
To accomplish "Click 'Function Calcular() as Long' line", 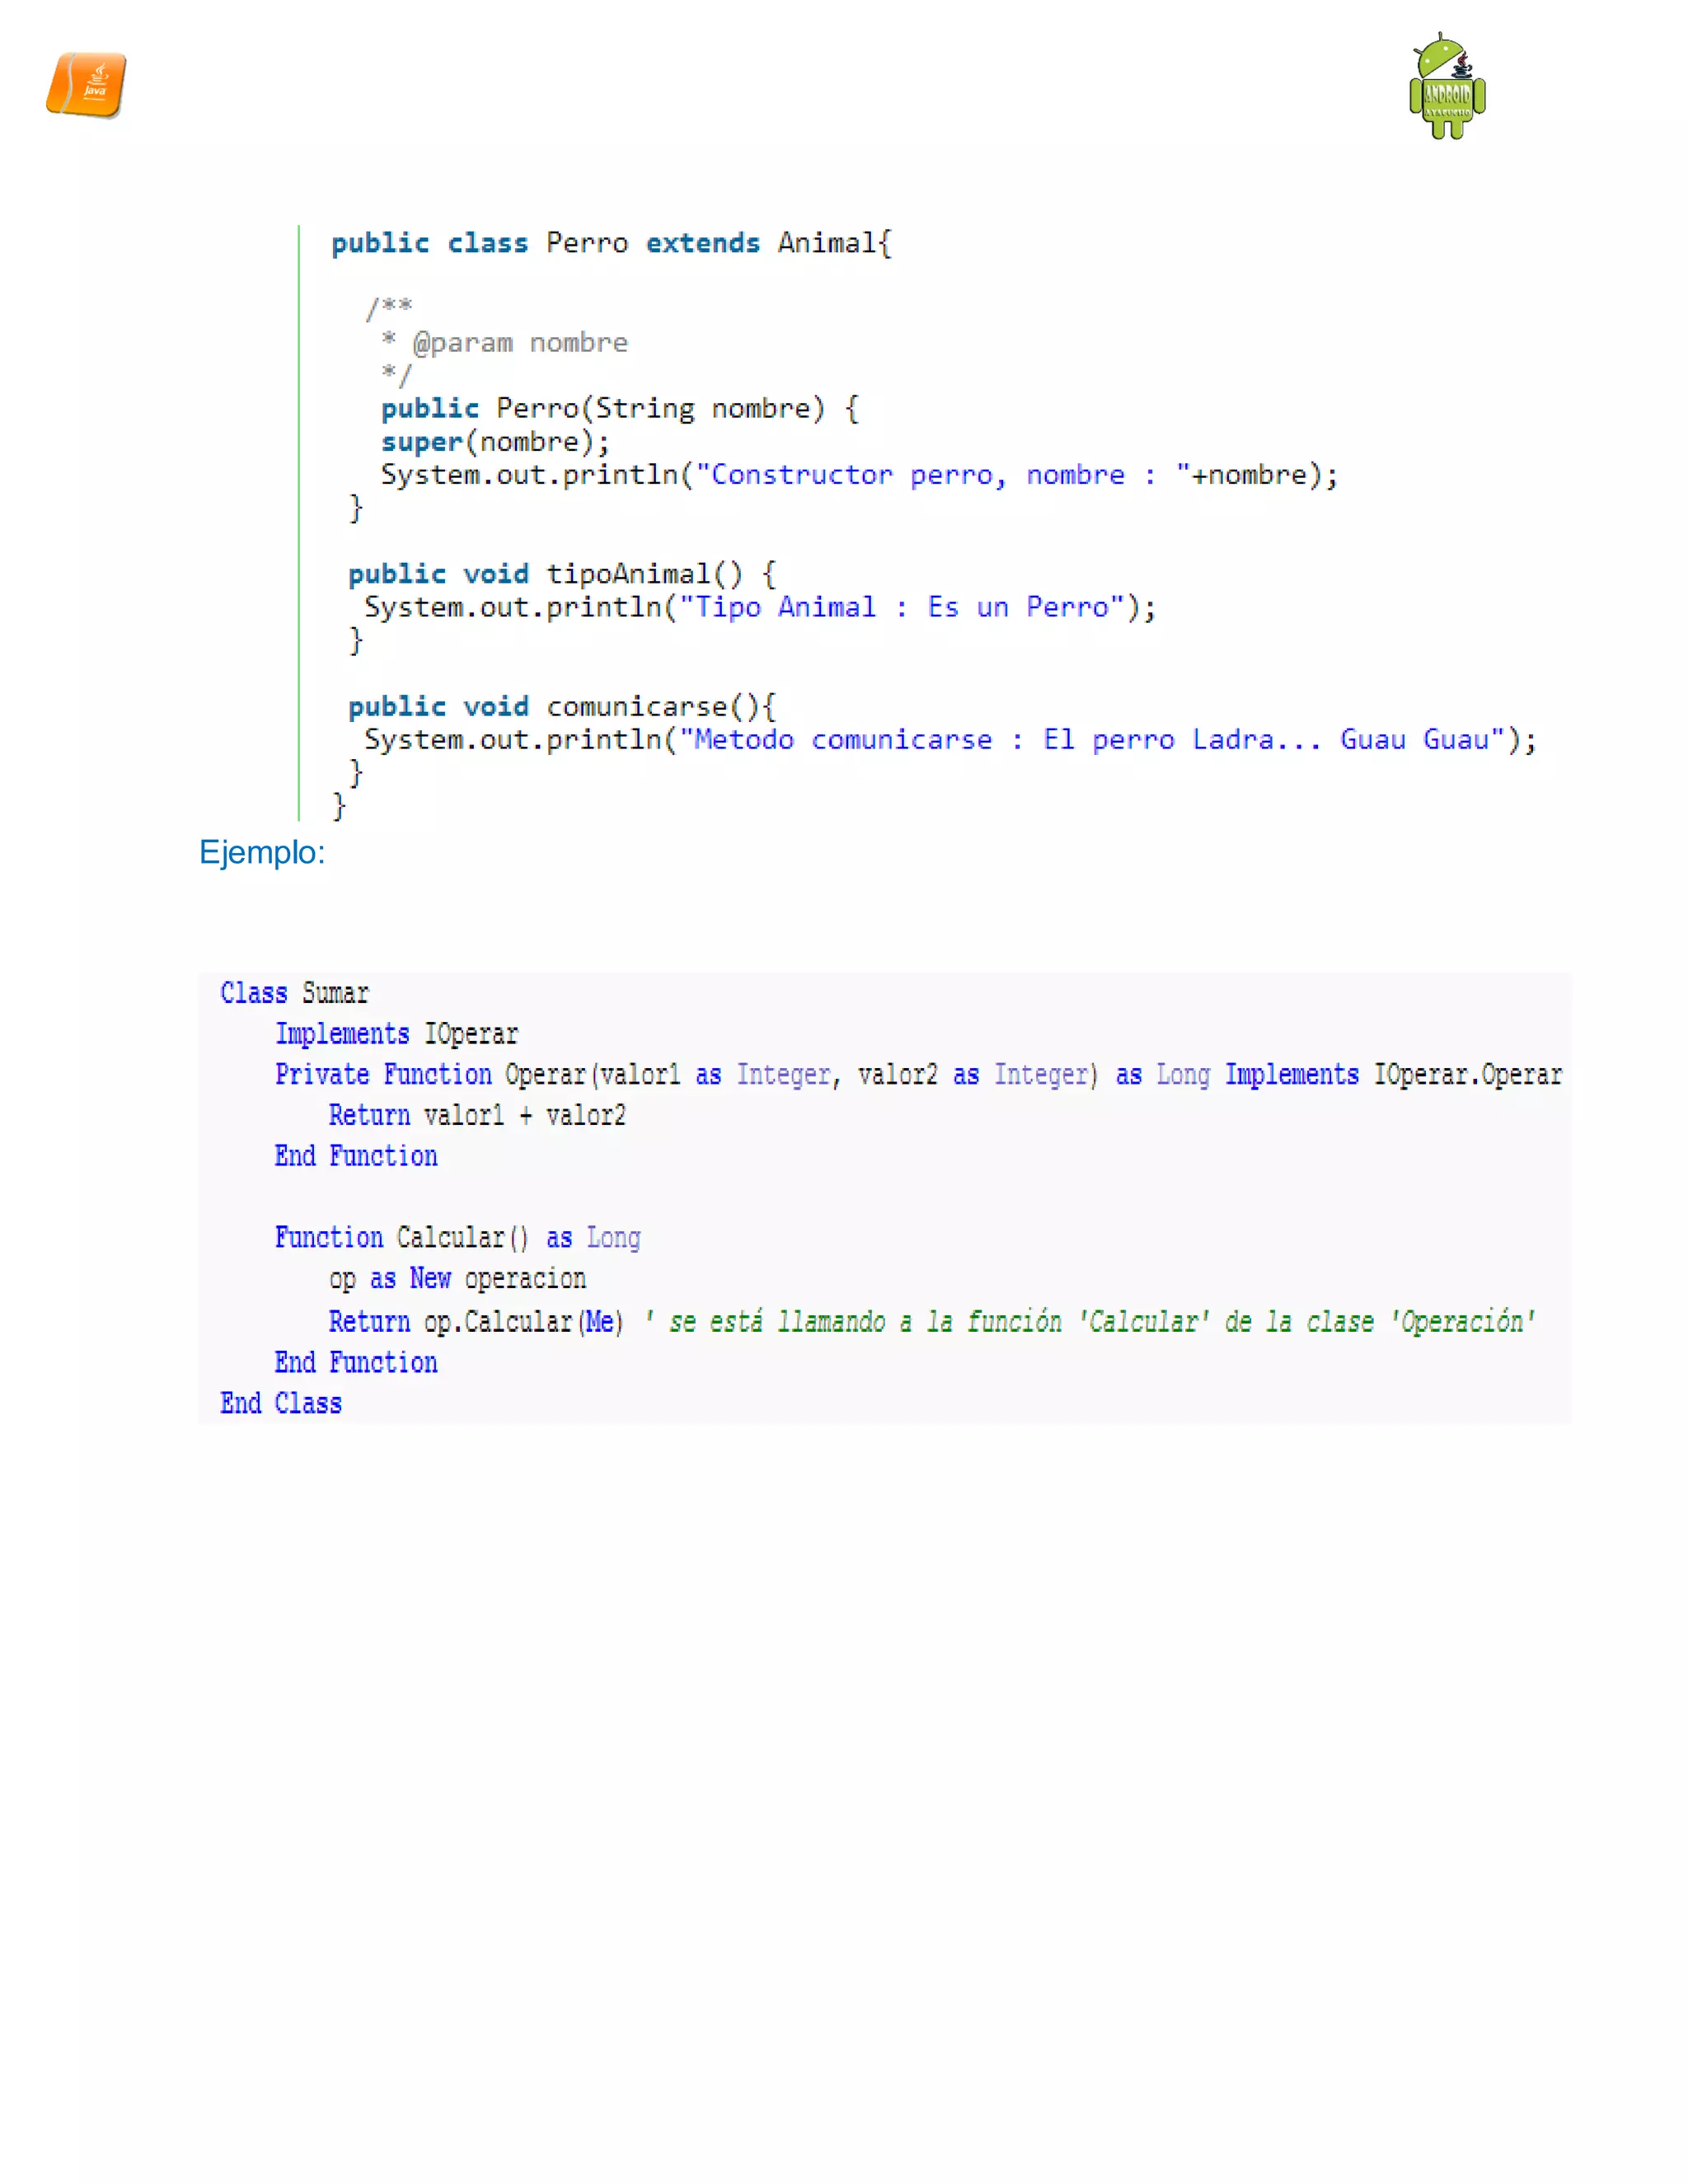I will pos(457,1238).
